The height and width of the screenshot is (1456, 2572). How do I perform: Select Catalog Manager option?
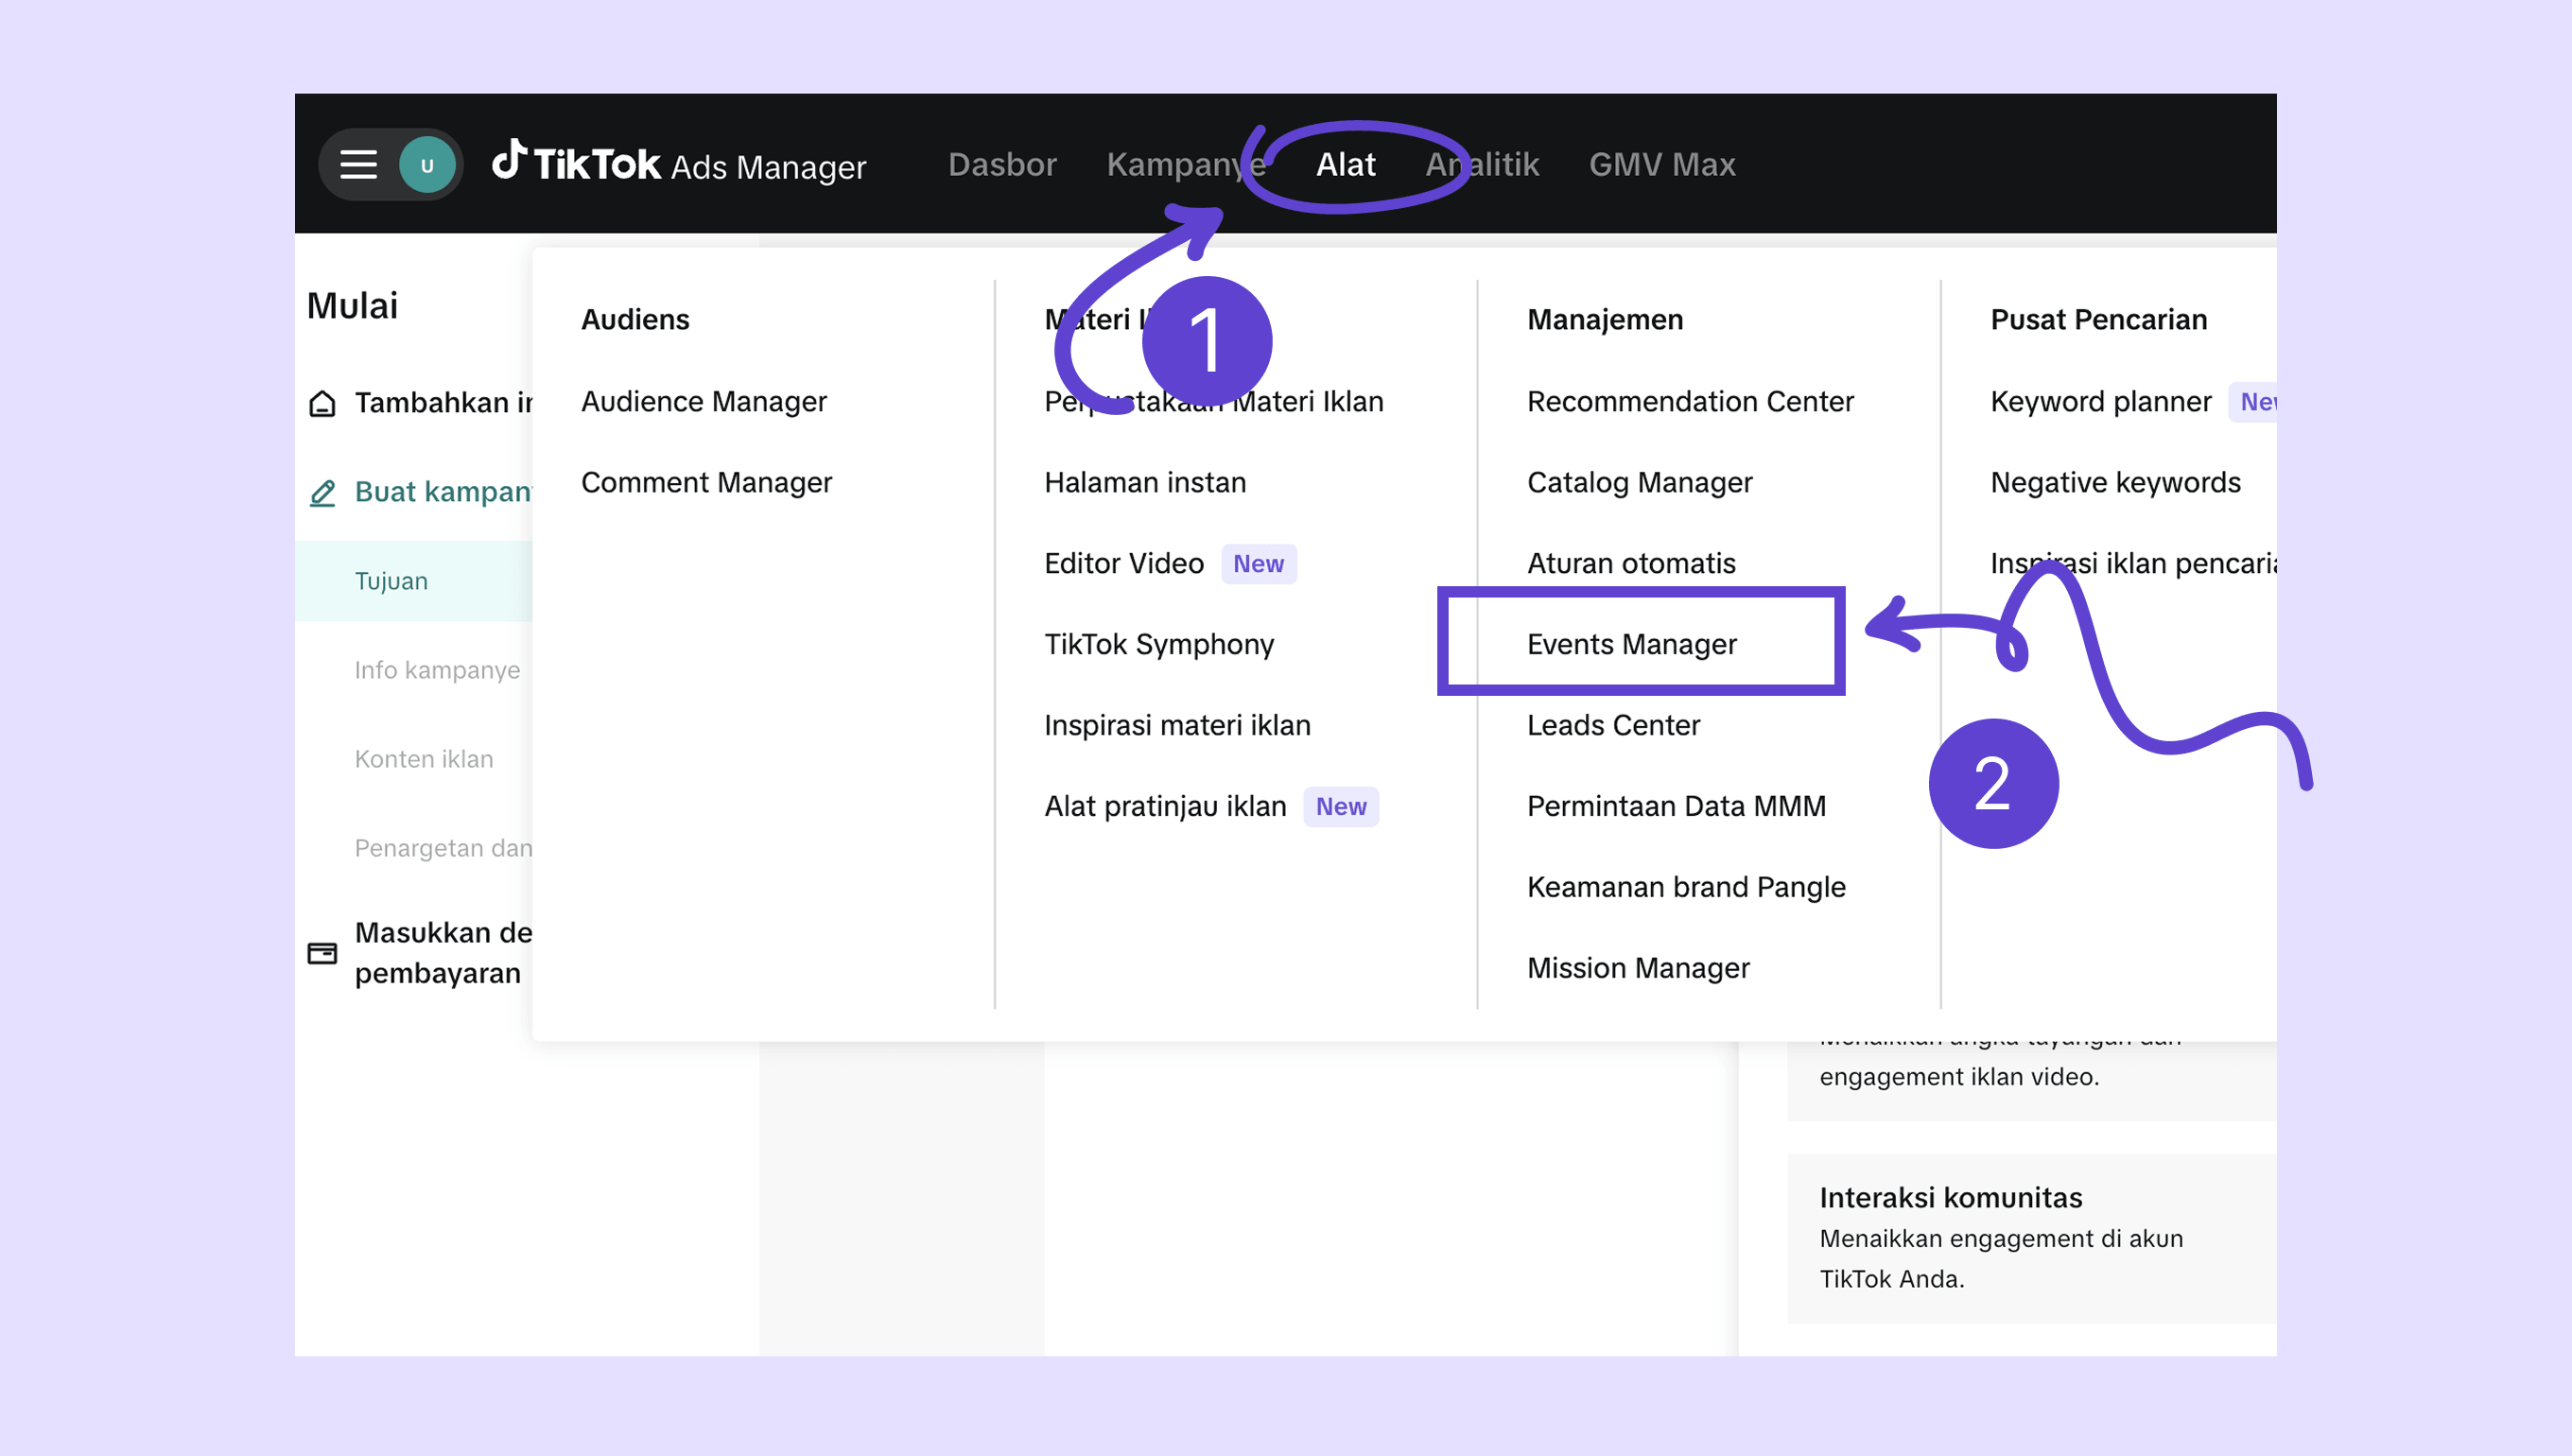click(1639, 482)
